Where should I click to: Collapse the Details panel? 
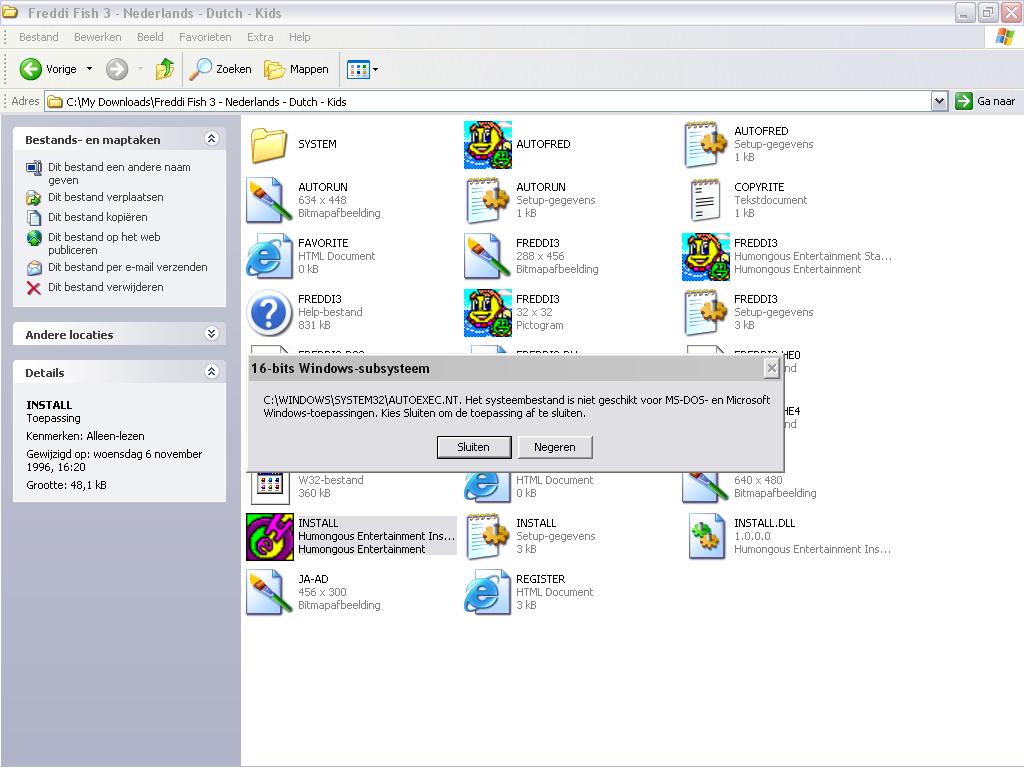[211, 372]
